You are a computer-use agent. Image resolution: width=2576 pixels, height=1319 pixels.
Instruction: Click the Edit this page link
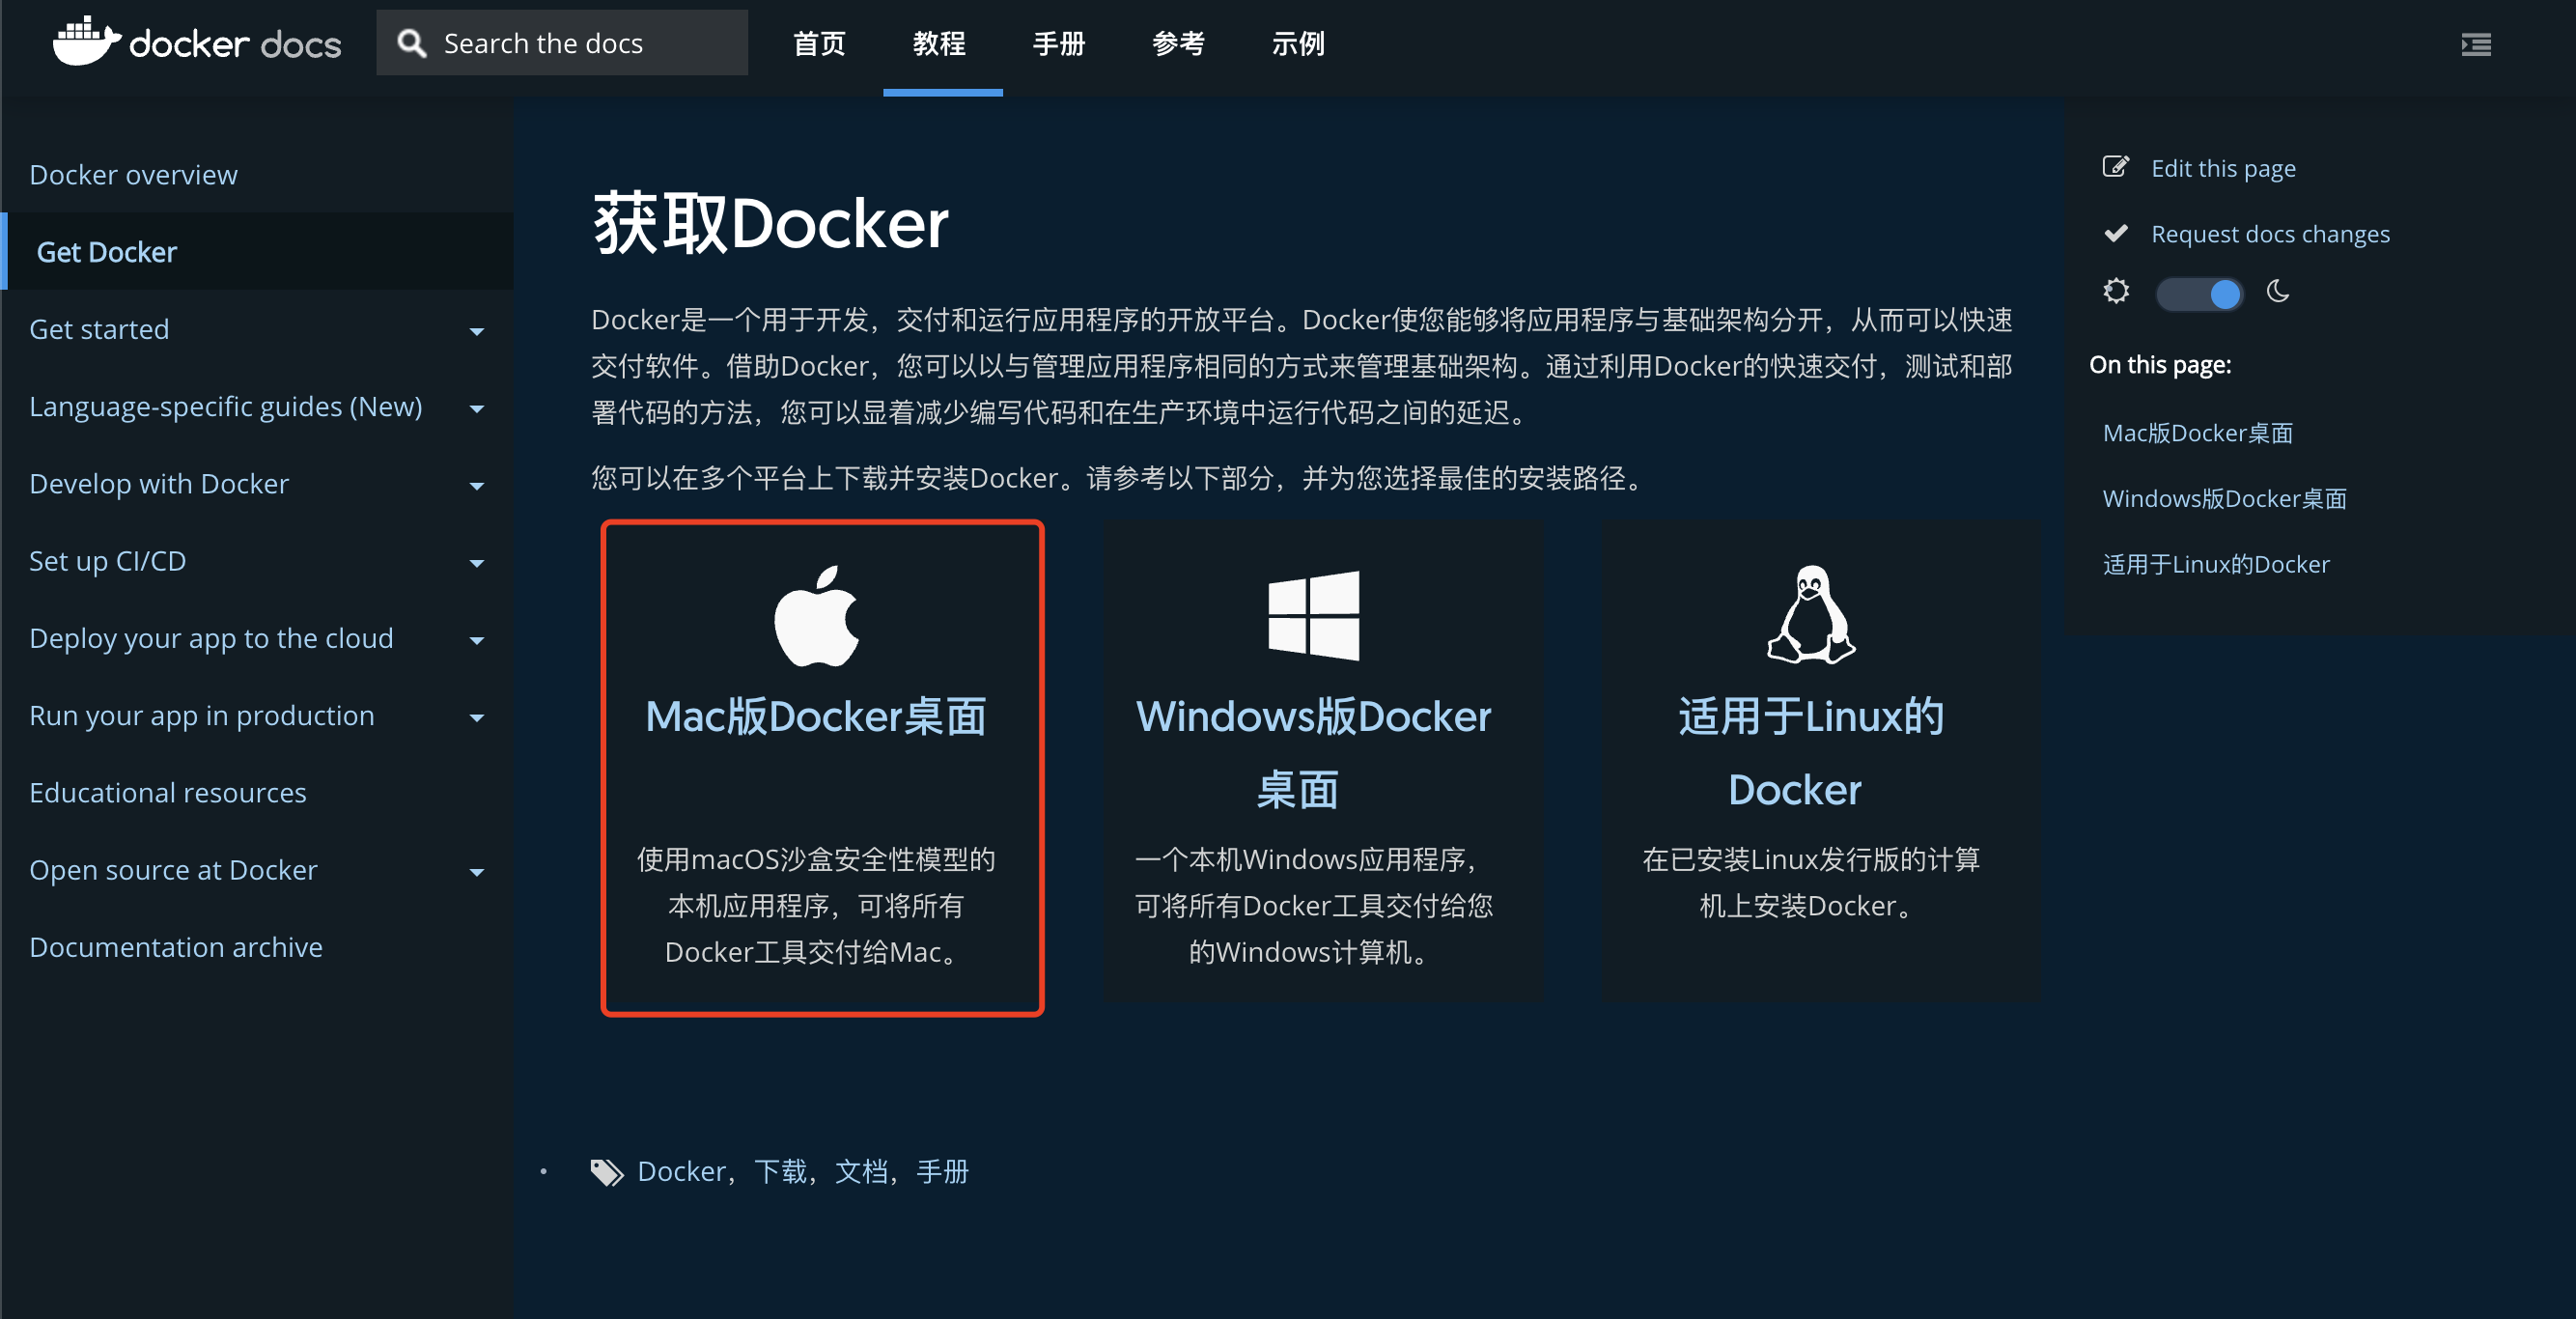click(x=2223, y=168)
